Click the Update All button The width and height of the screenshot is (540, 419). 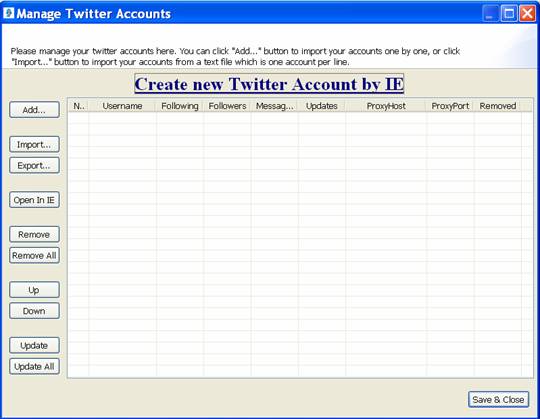pyautogui.click(x=34, y=366)
